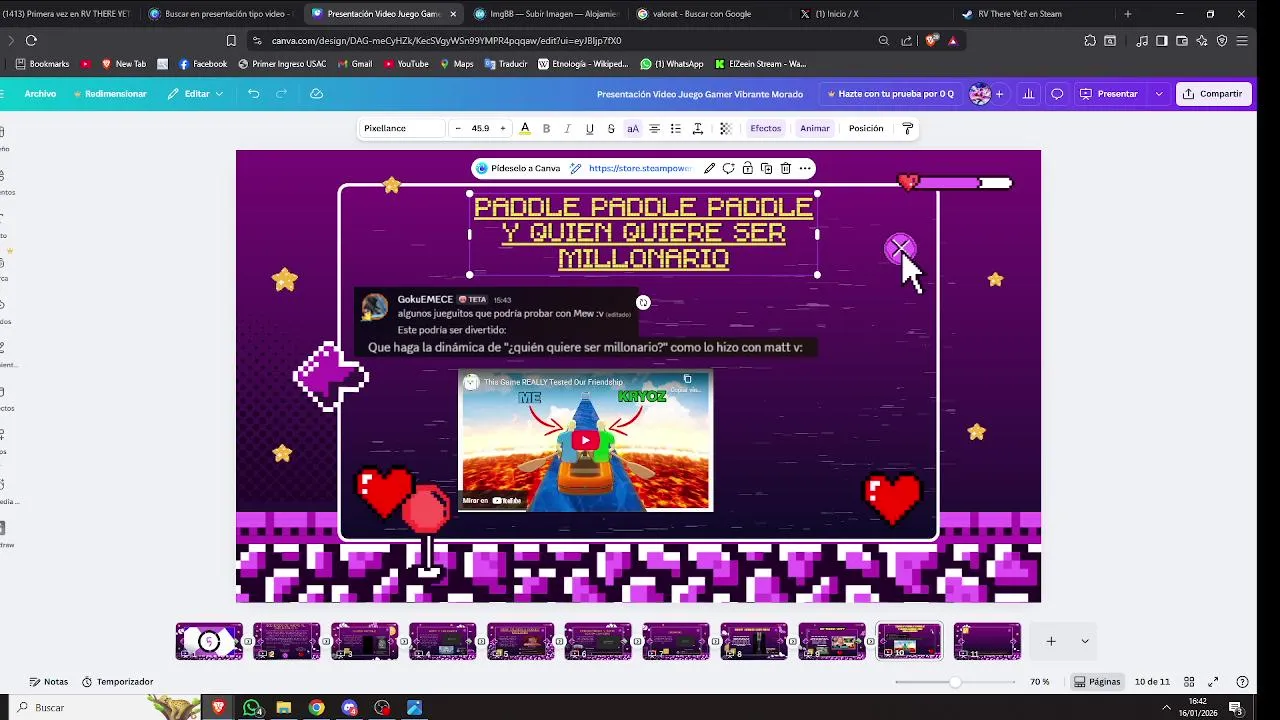Enter fullscreen with expand icon
This screenshot has width=1280, height=720.
point(1213,682)
